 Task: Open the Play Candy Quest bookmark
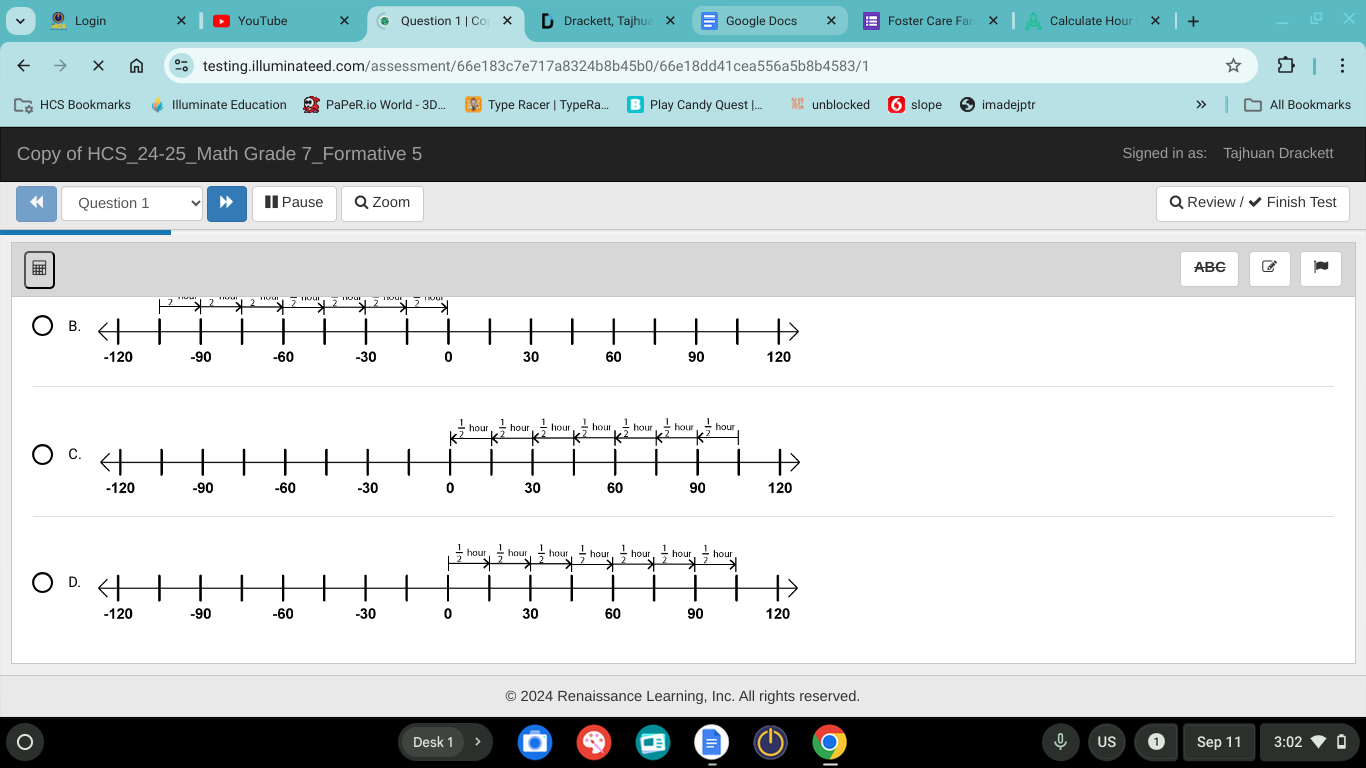[x=695, y=105]
